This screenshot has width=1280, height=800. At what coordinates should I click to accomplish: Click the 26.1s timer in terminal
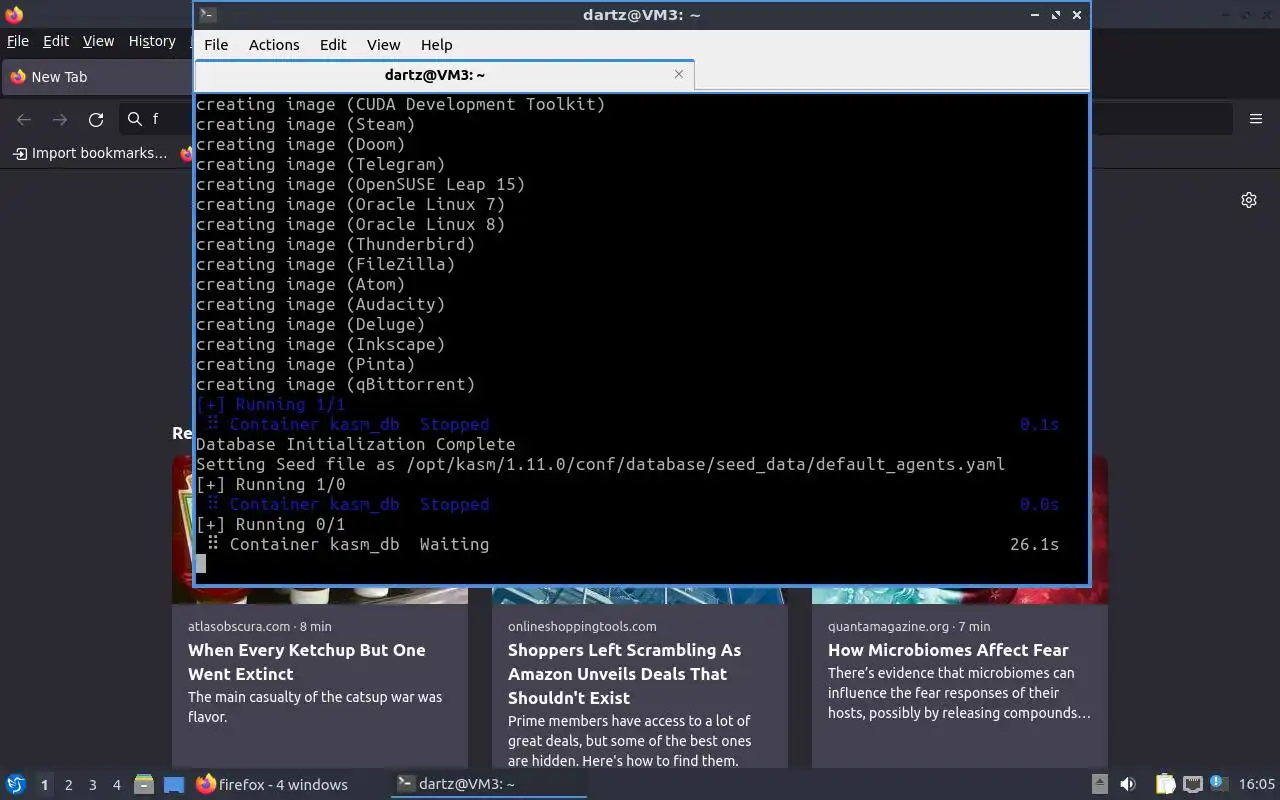click(1035, 544)
